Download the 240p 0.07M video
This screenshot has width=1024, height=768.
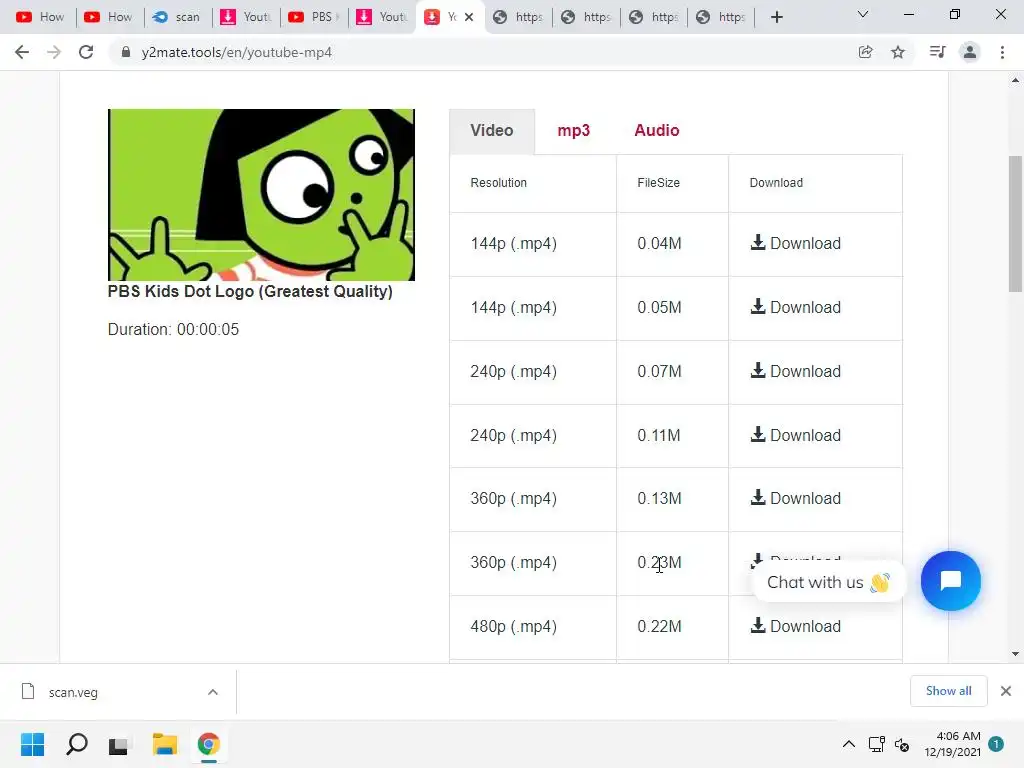click(795, 371)
